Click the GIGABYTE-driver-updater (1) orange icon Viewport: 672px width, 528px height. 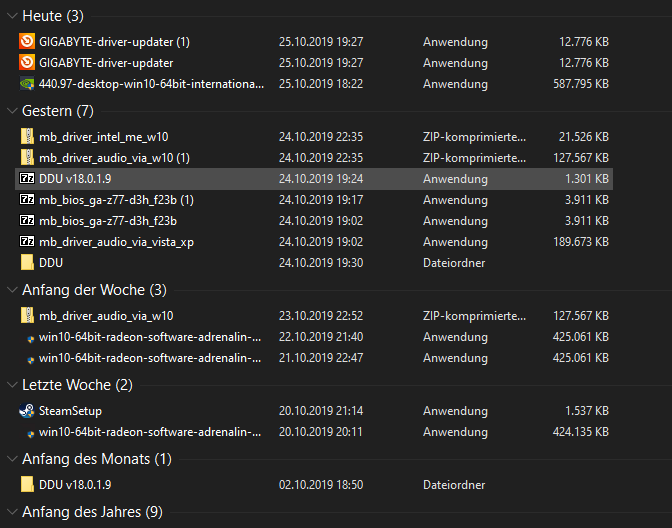27,42
